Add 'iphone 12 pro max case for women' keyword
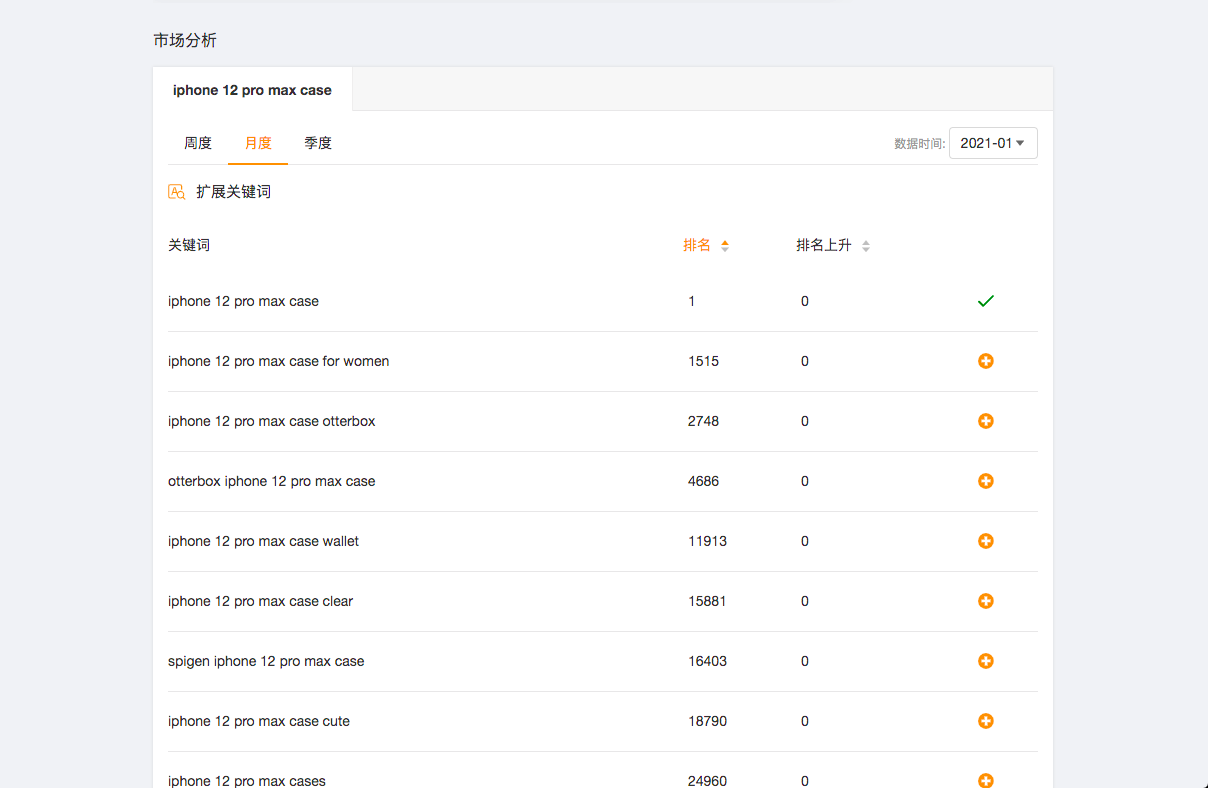Screen dimensions: 1208x788 point(985,361)
